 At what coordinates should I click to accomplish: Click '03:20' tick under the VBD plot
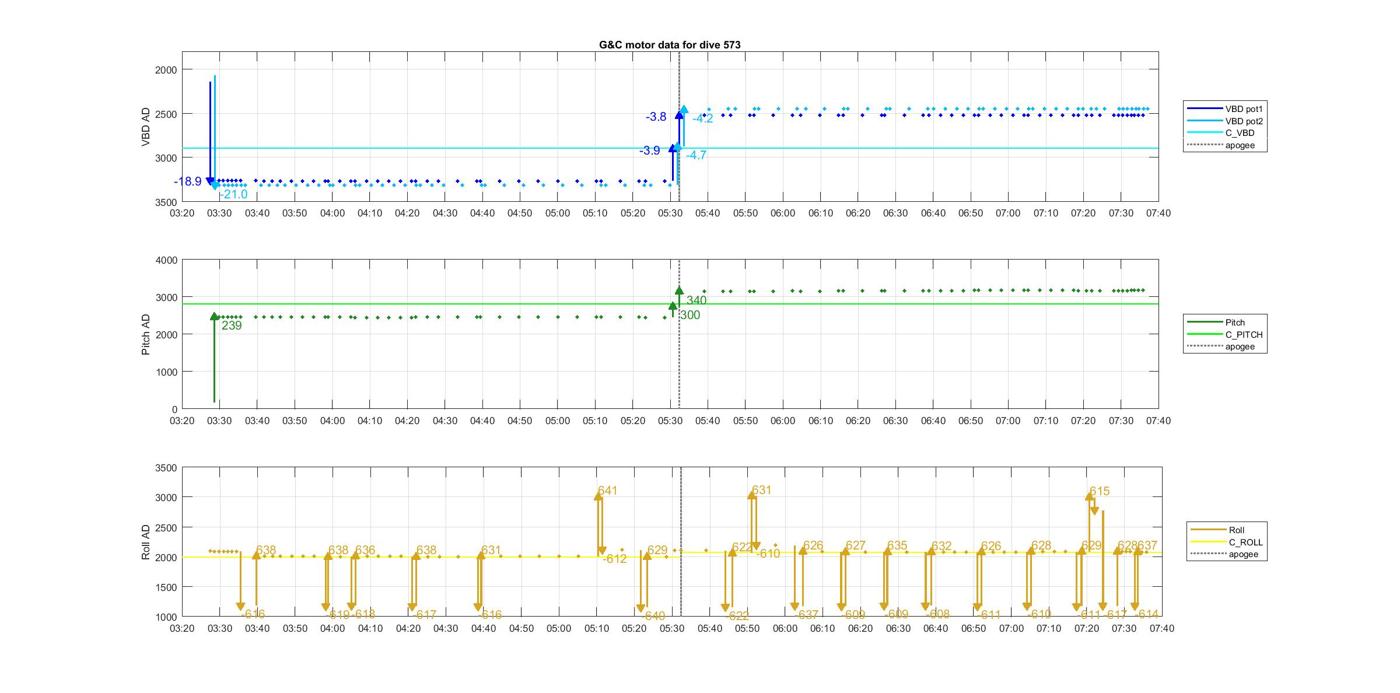[182, 213]
